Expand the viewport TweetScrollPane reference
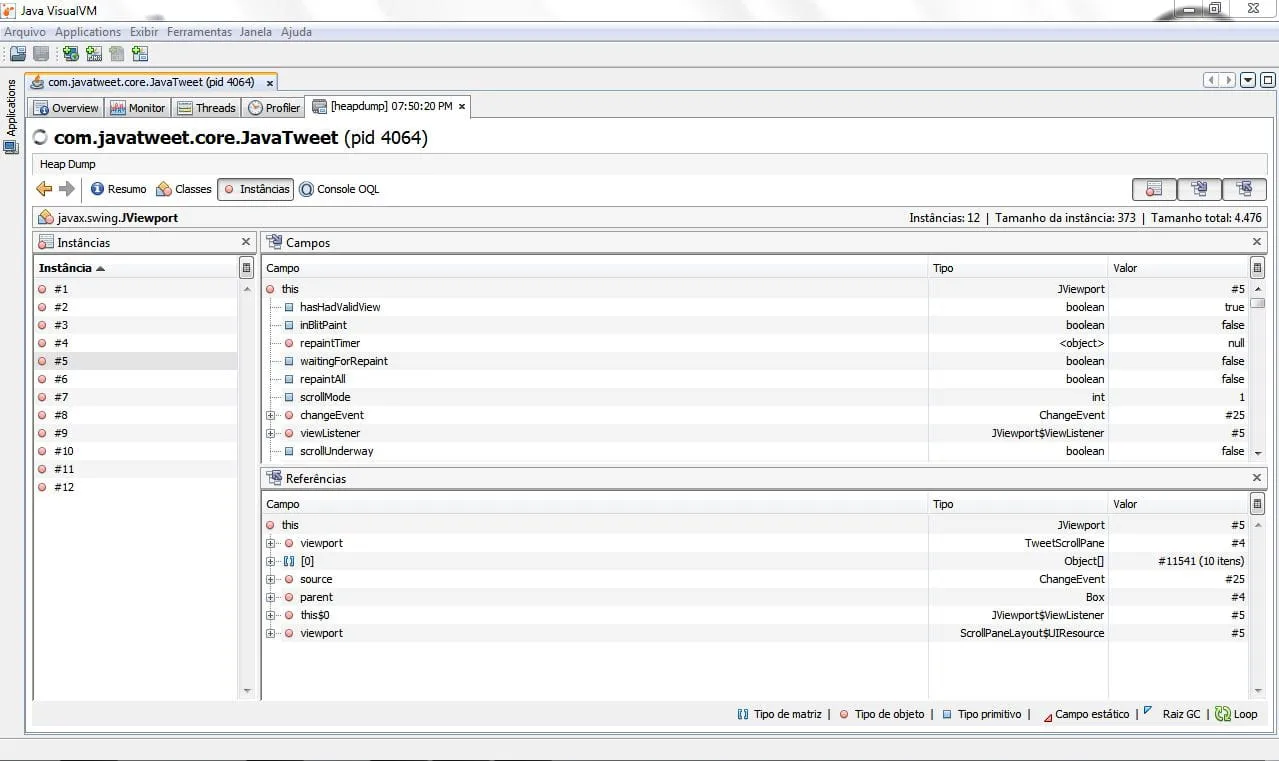The width and height of the screenshot is (1279, 761). pos(271,543)
